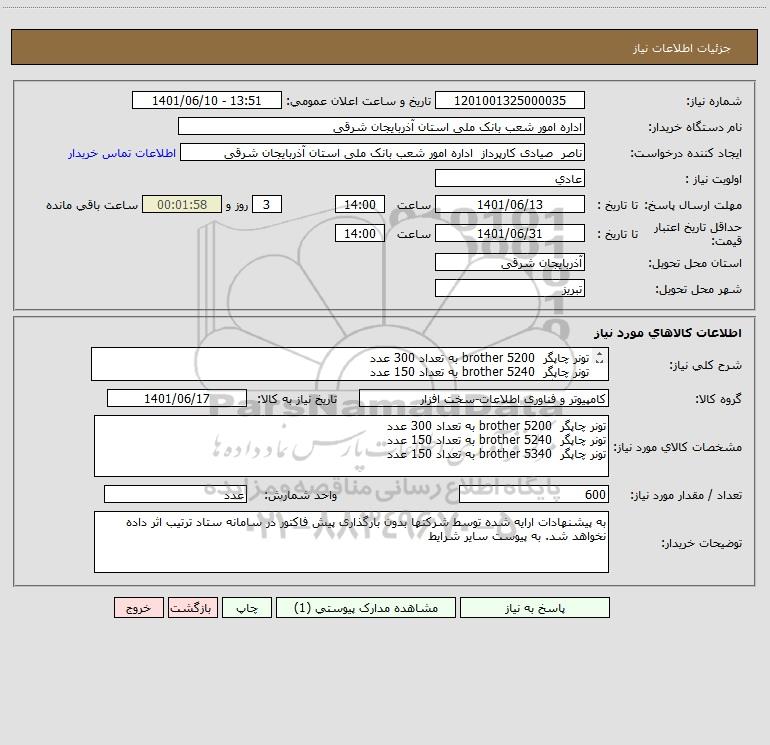Click the scroll arrows in شرح کلی نیاز box
The image size is (770, 745).
click(x=599, y=358)
